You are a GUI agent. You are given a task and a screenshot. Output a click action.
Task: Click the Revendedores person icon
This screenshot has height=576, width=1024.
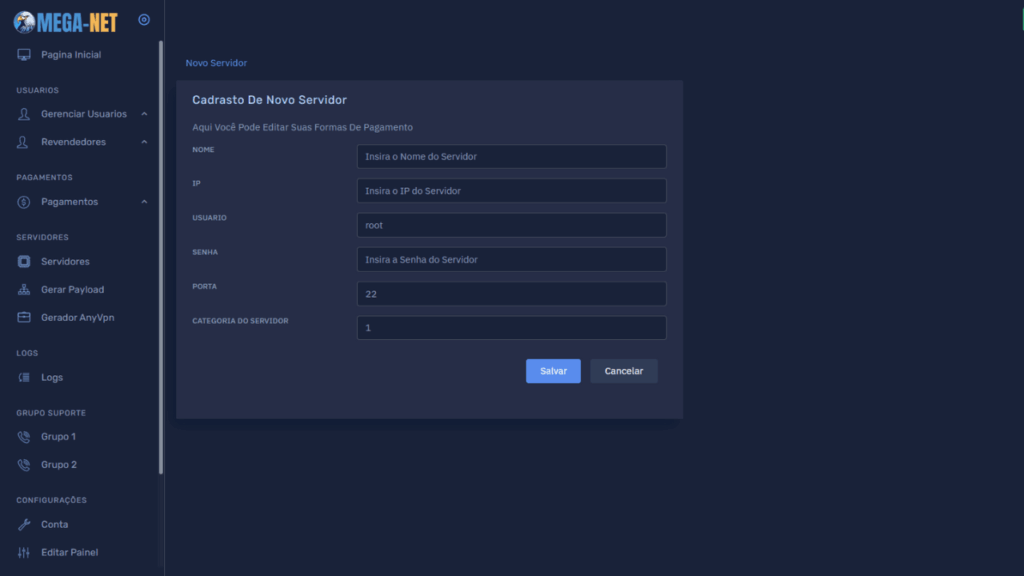[23, 142]
